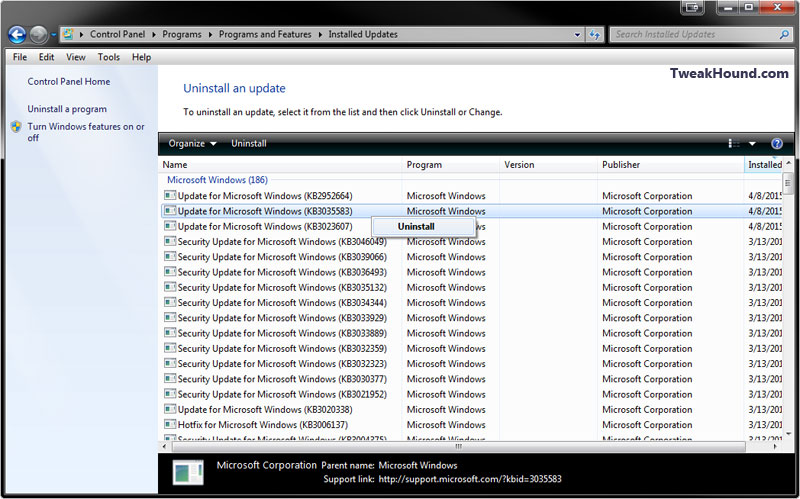Open the File menu
The width and height of the screenshot is (800, 499).
(x=20, y=57)
